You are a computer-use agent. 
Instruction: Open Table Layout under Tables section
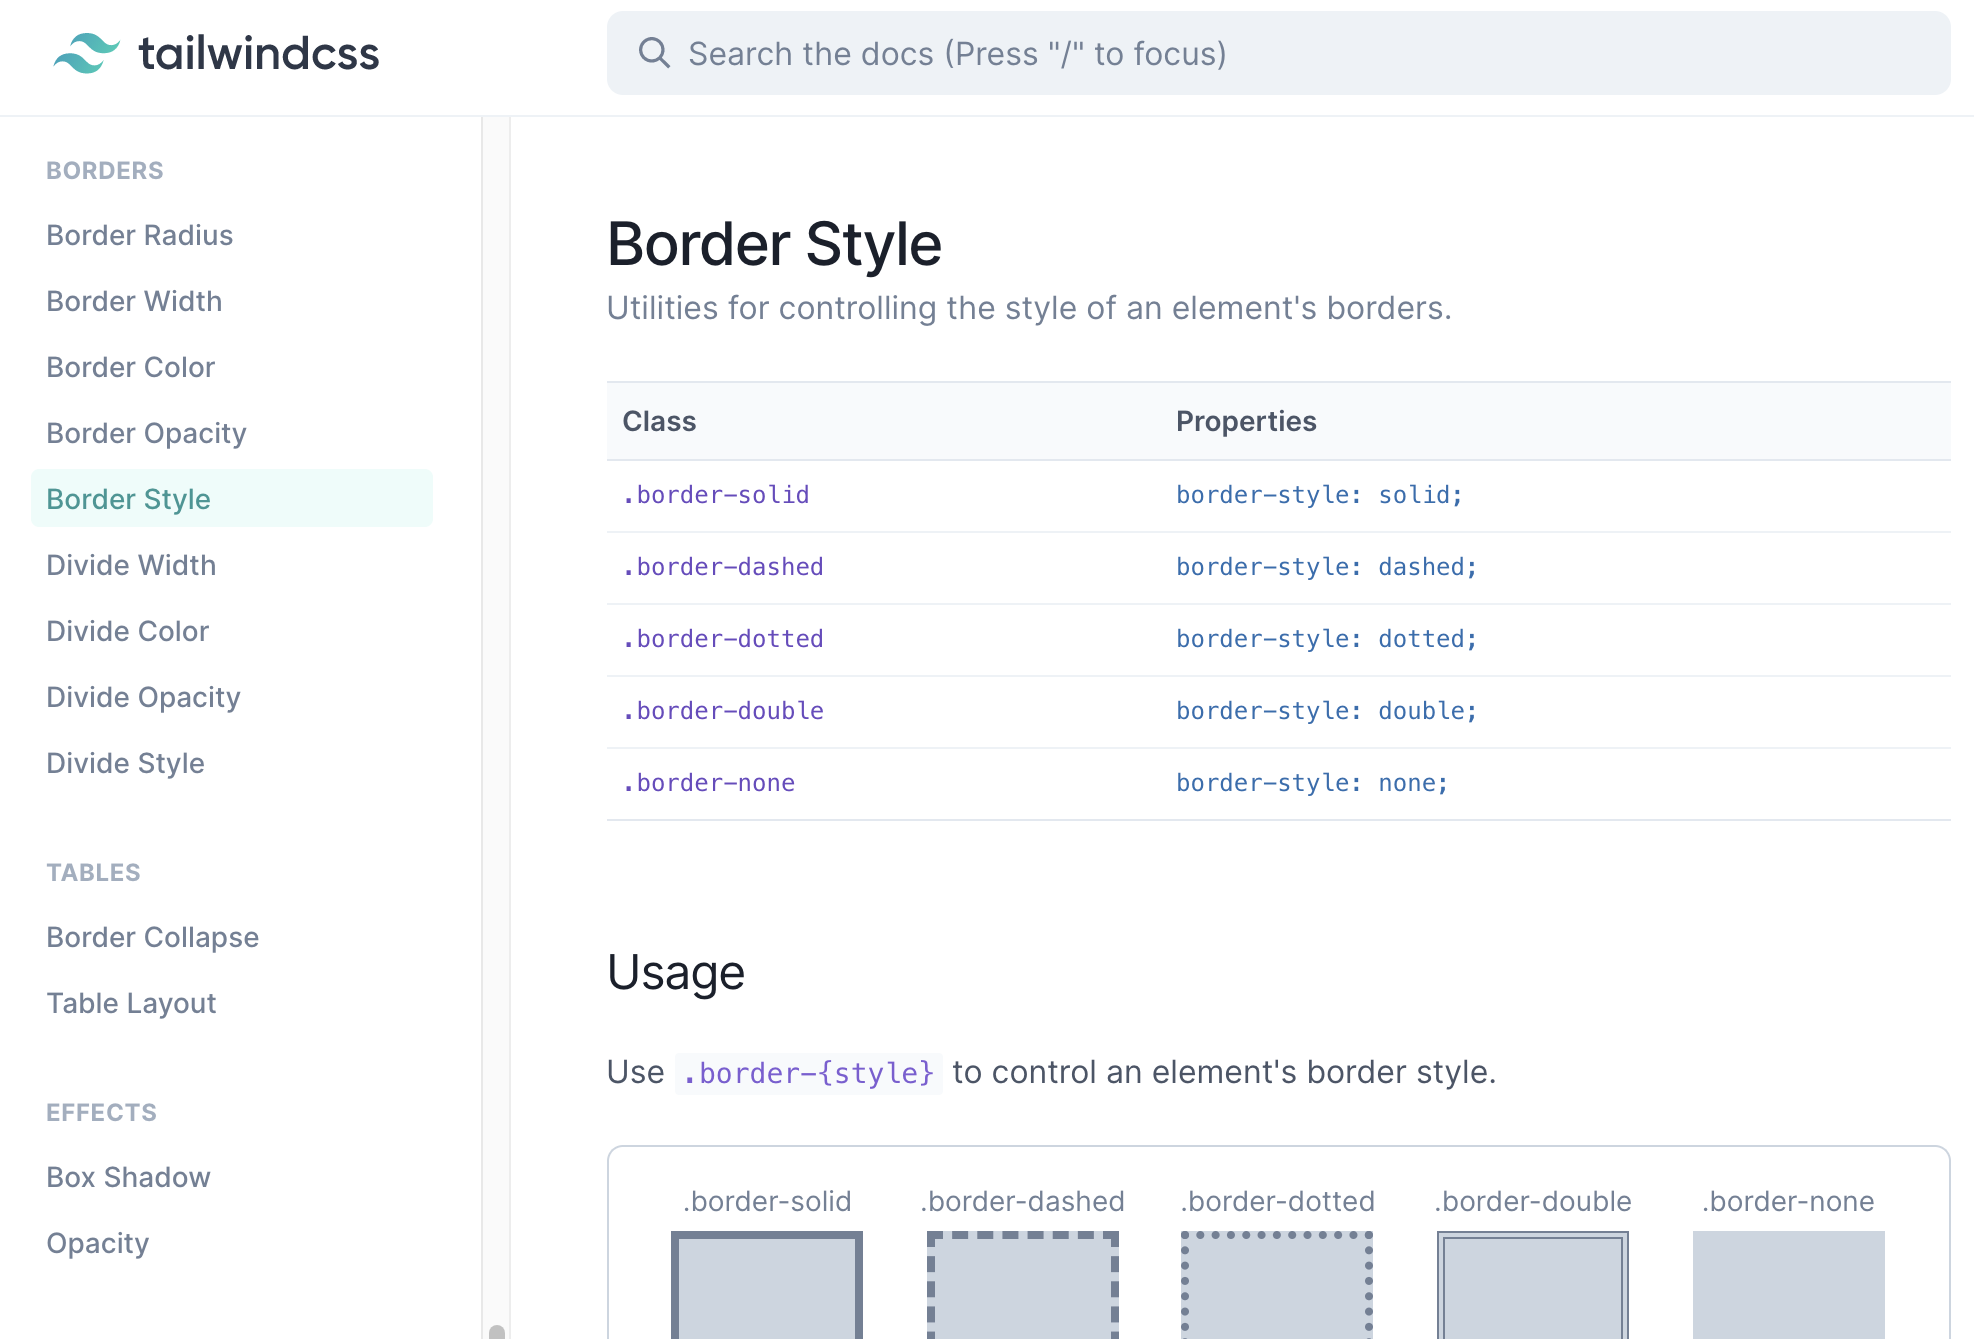pyautogui.click(x=131, y=1003)
